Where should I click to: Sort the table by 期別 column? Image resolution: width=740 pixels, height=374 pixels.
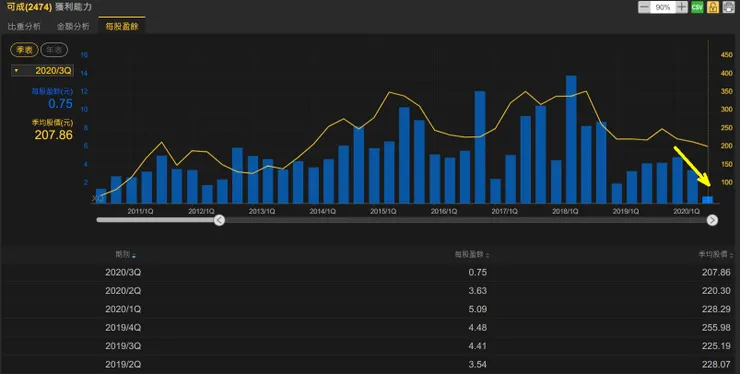126,255
